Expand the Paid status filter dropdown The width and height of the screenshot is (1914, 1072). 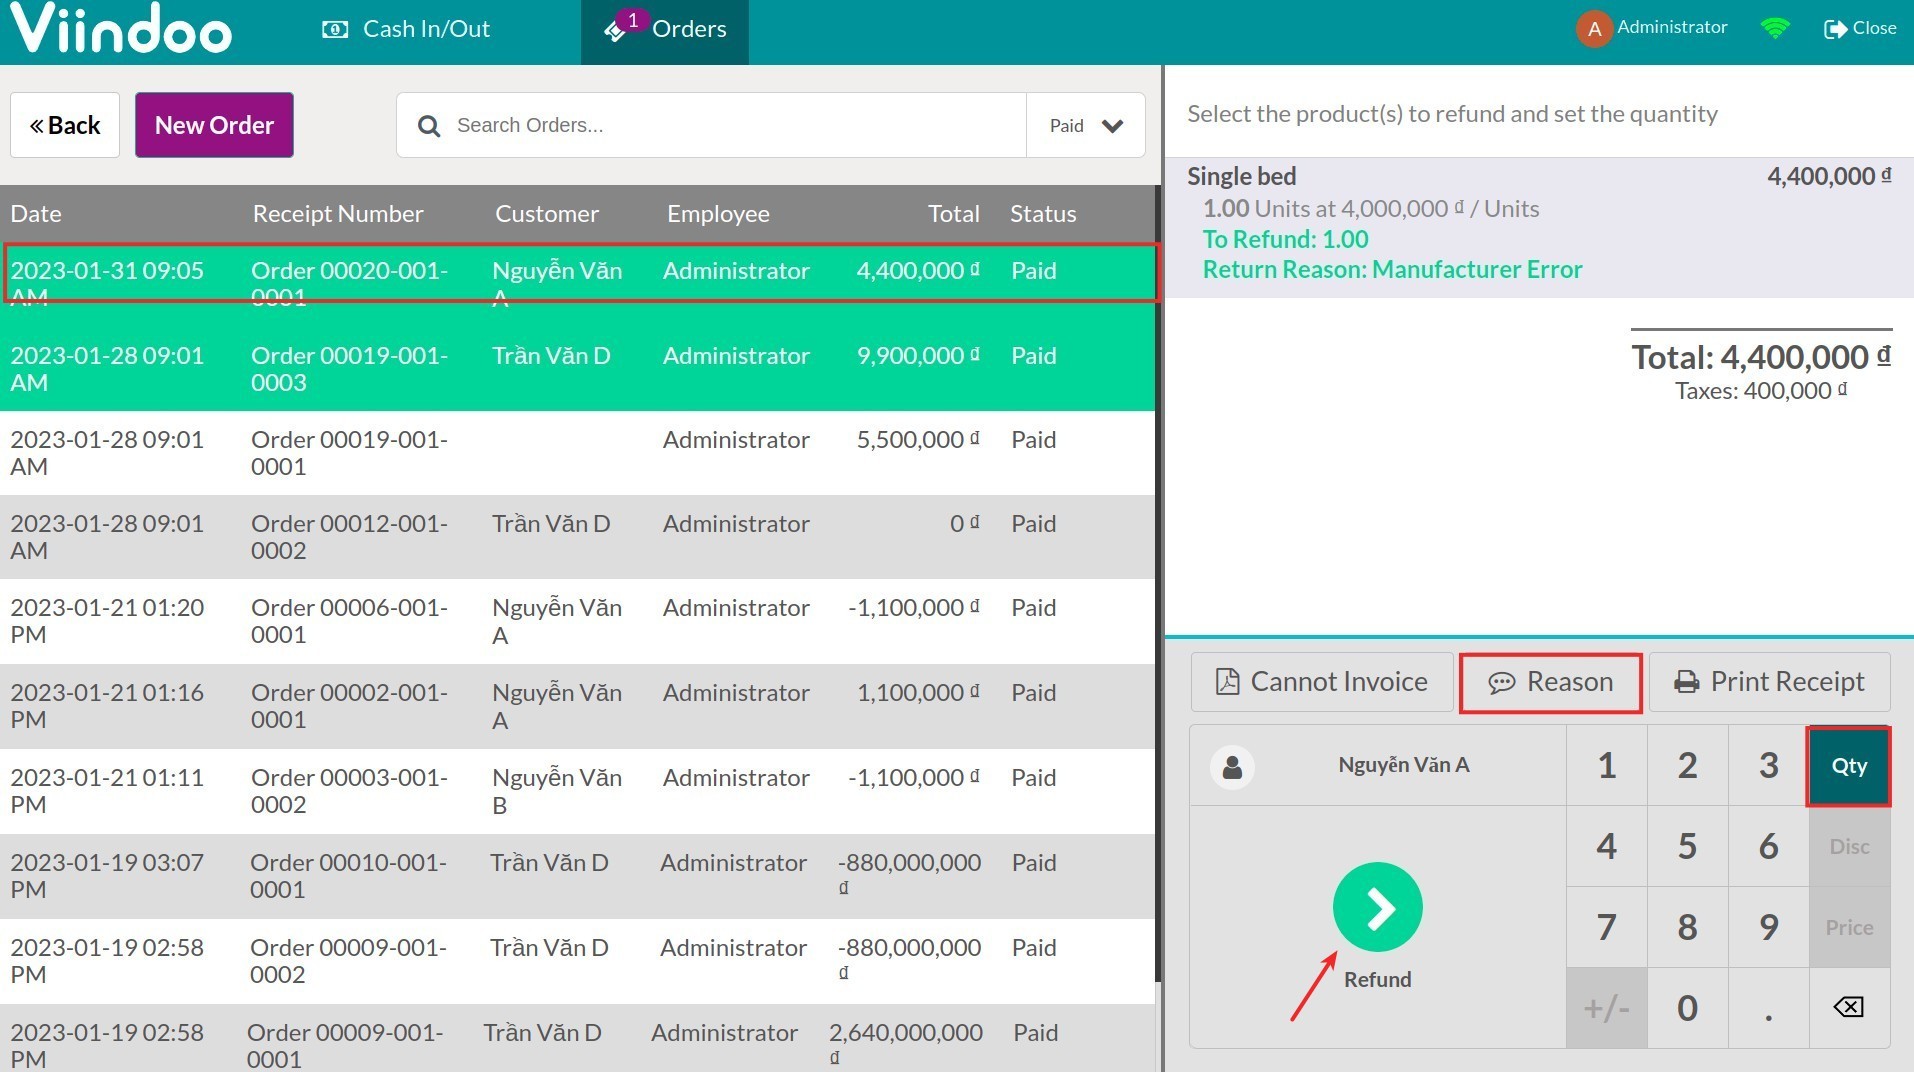coord(1085,126)
